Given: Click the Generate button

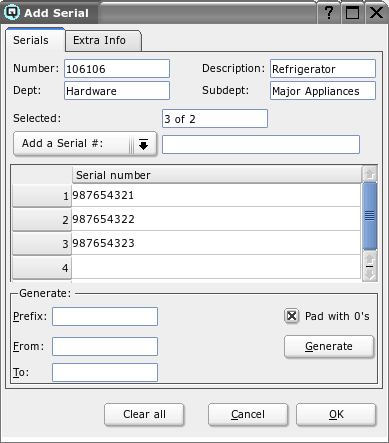Looking at the screenshot, I should coord(329,347).
